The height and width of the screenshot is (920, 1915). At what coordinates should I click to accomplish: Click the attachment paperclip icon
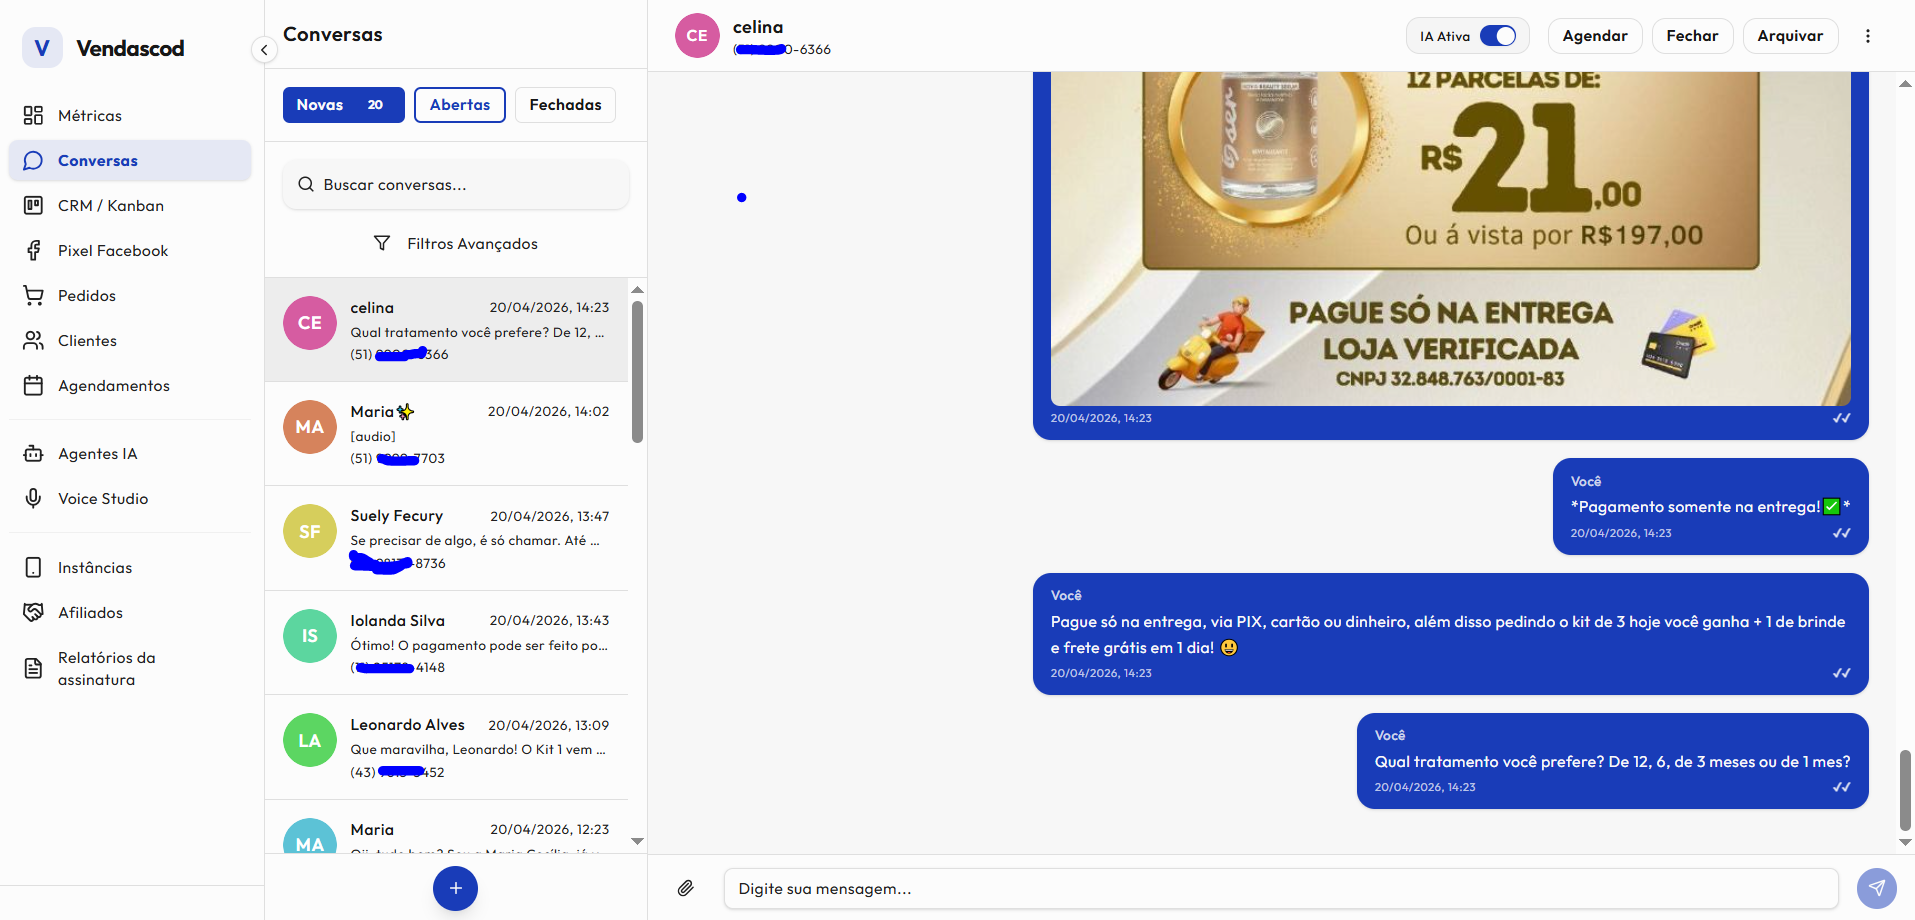tap(686, 888)
